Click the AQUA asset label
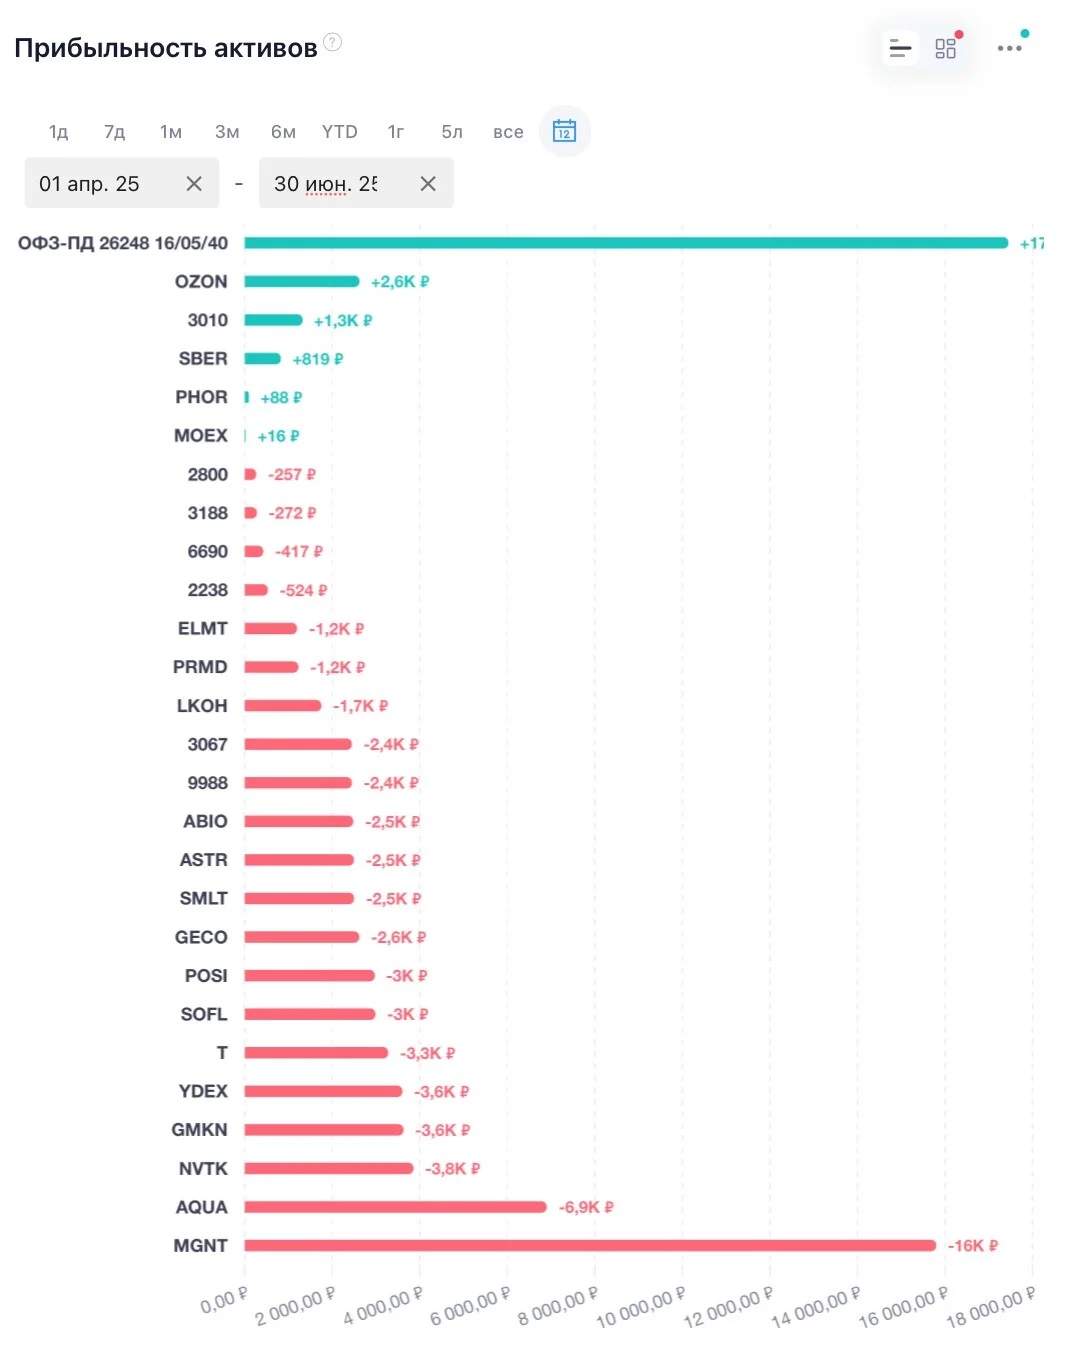 click(x=202, y=1207)
